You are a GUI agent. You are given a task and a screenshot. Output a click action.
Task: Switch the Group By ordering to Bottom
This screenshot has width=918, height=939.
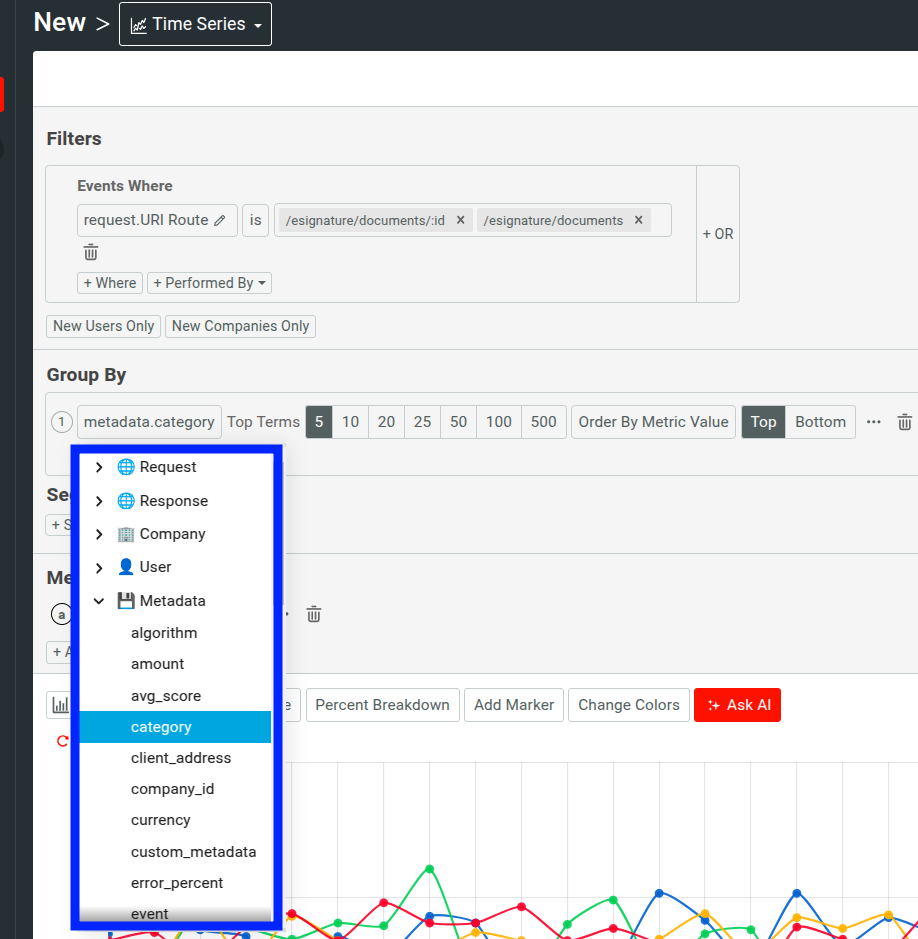tap(820, 421)
